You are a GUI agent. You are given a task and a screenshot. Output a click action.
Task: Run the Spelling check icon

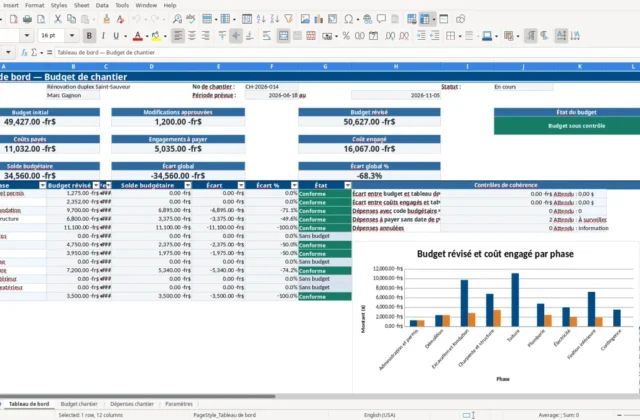191,19
